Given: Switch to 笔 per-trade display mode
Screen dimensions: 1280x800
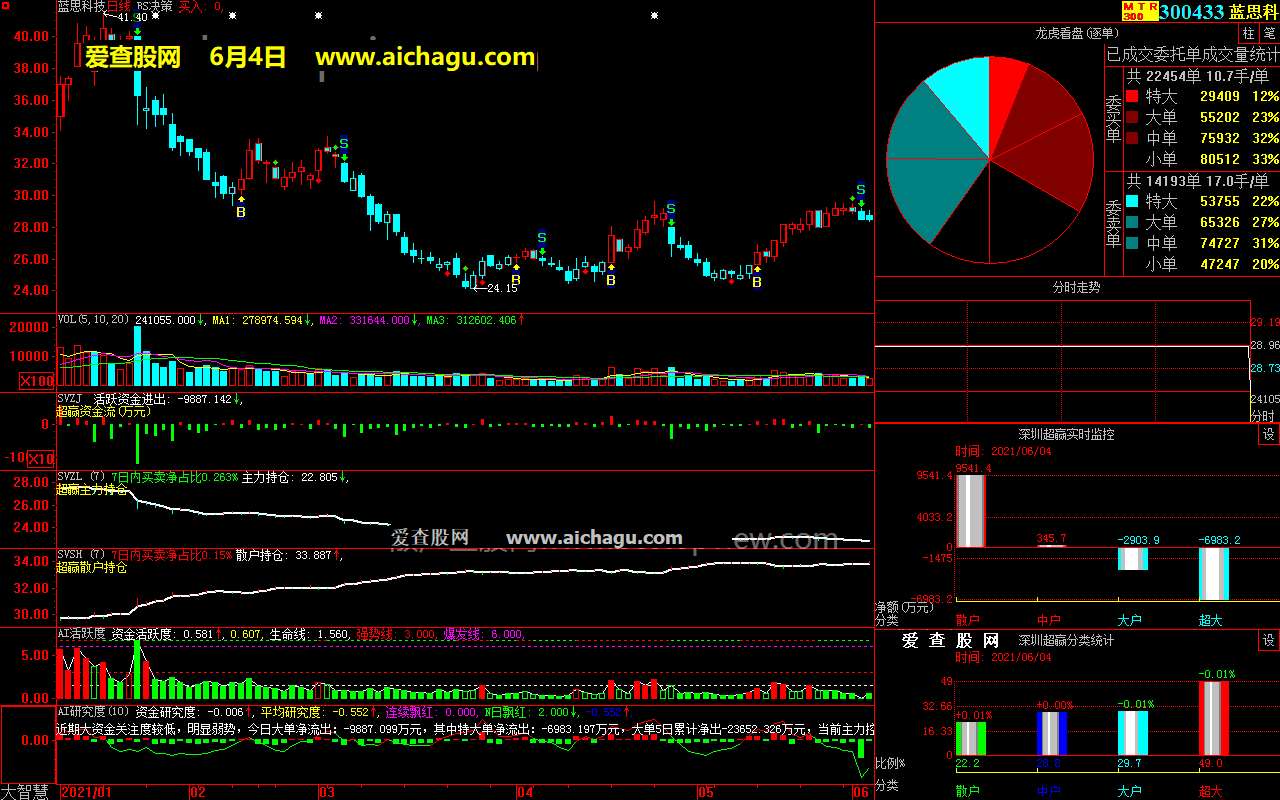Looking at the screenshot, I should coord(1269,33).
